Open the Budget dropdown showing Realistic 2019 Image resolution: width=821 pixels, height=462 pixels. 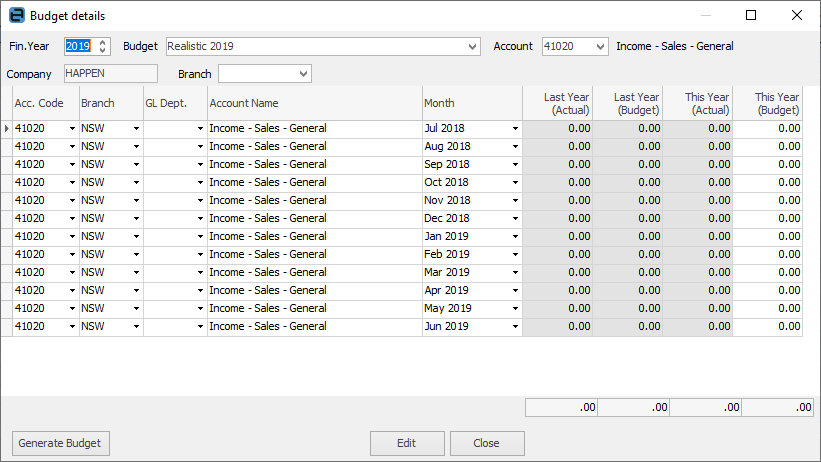pos(473,47)
